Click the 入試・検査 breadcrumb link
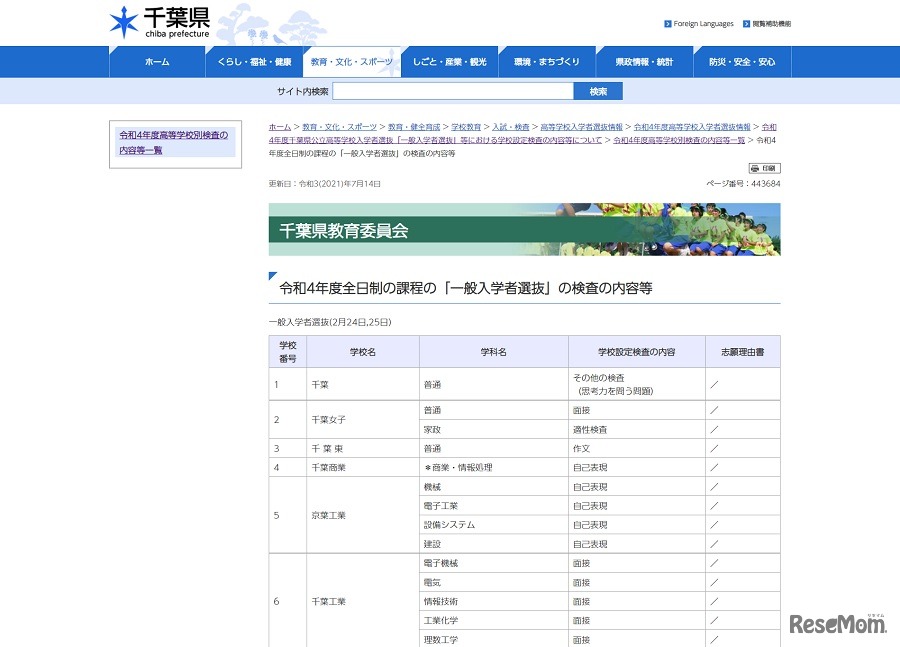This screenshot has height=647, width=900. coord(510,127)
